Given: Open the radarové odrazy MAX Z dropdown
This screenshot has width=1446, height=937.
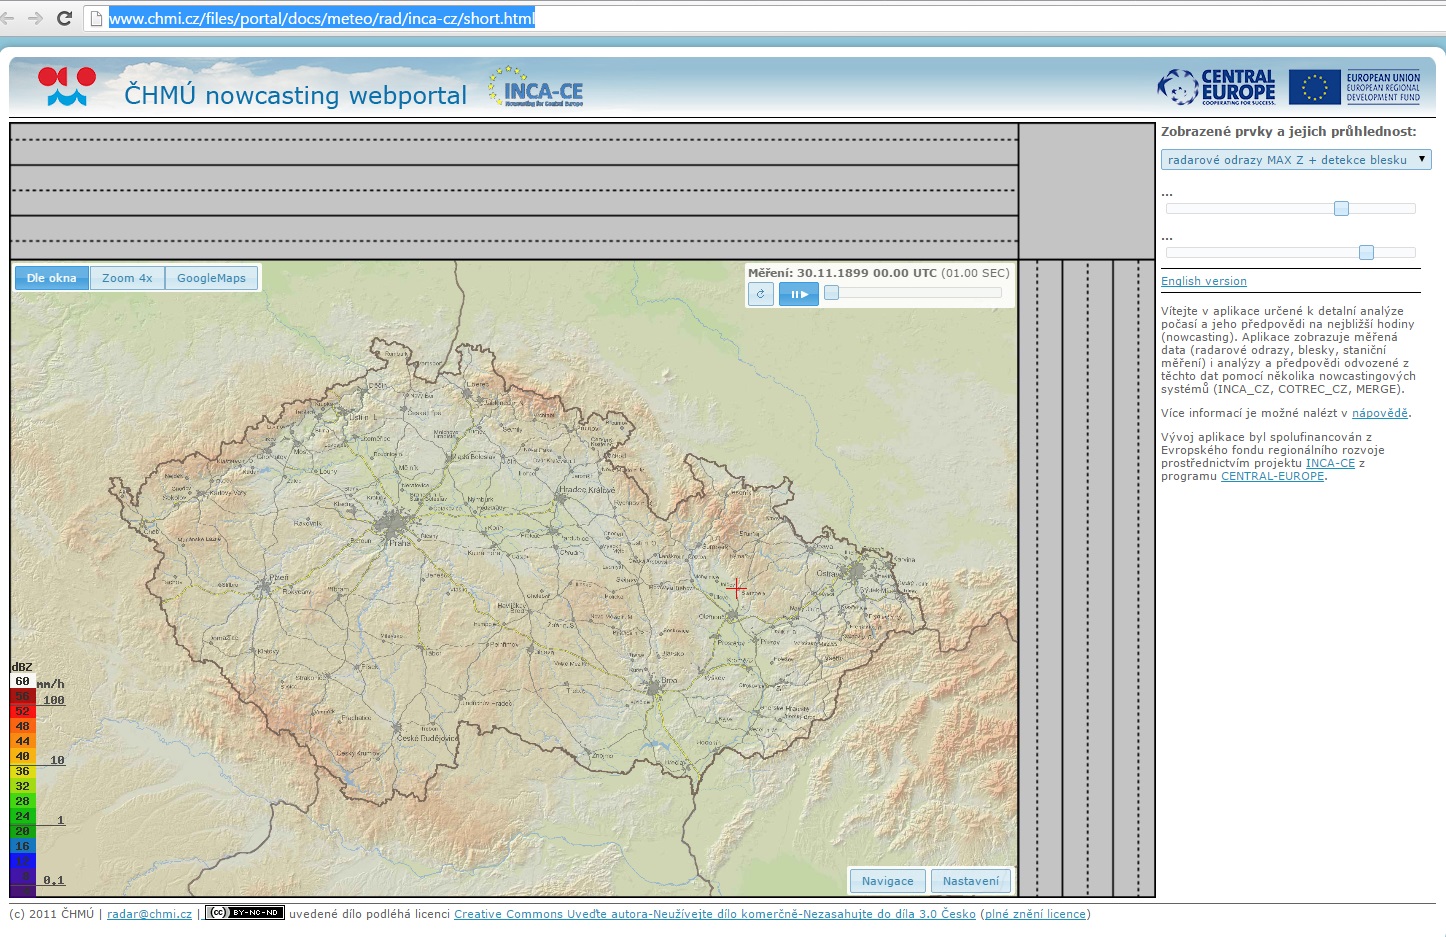Looking at the screenshot, I should click(x=1295, y=160).
